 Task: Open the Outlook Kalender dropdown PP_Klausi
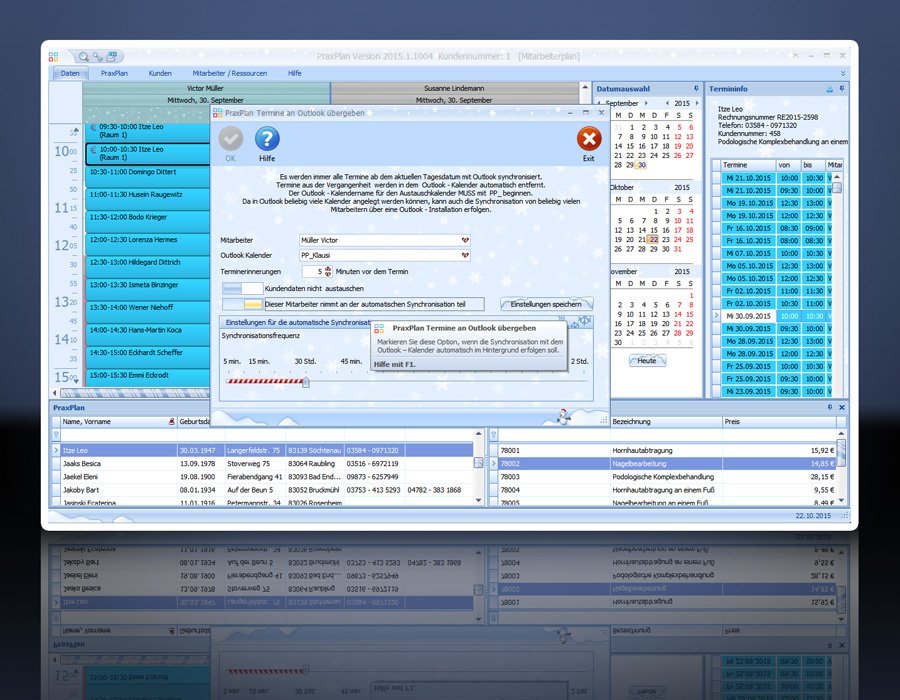click(x=465, y=255)
